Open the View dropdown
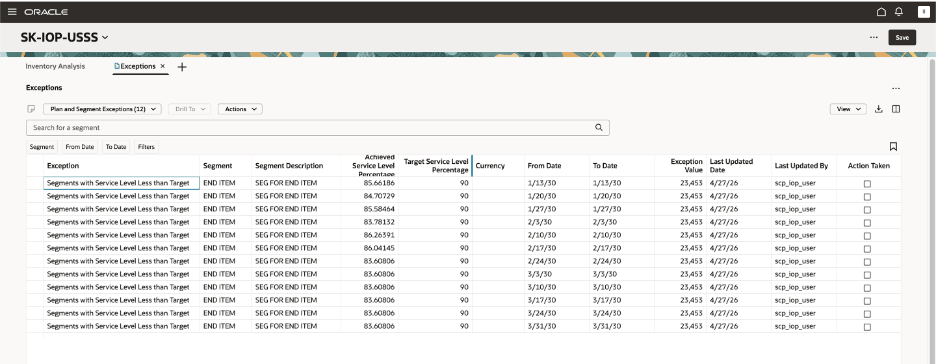This screenshot has height=364, width=936. click(x=848, y=109)
